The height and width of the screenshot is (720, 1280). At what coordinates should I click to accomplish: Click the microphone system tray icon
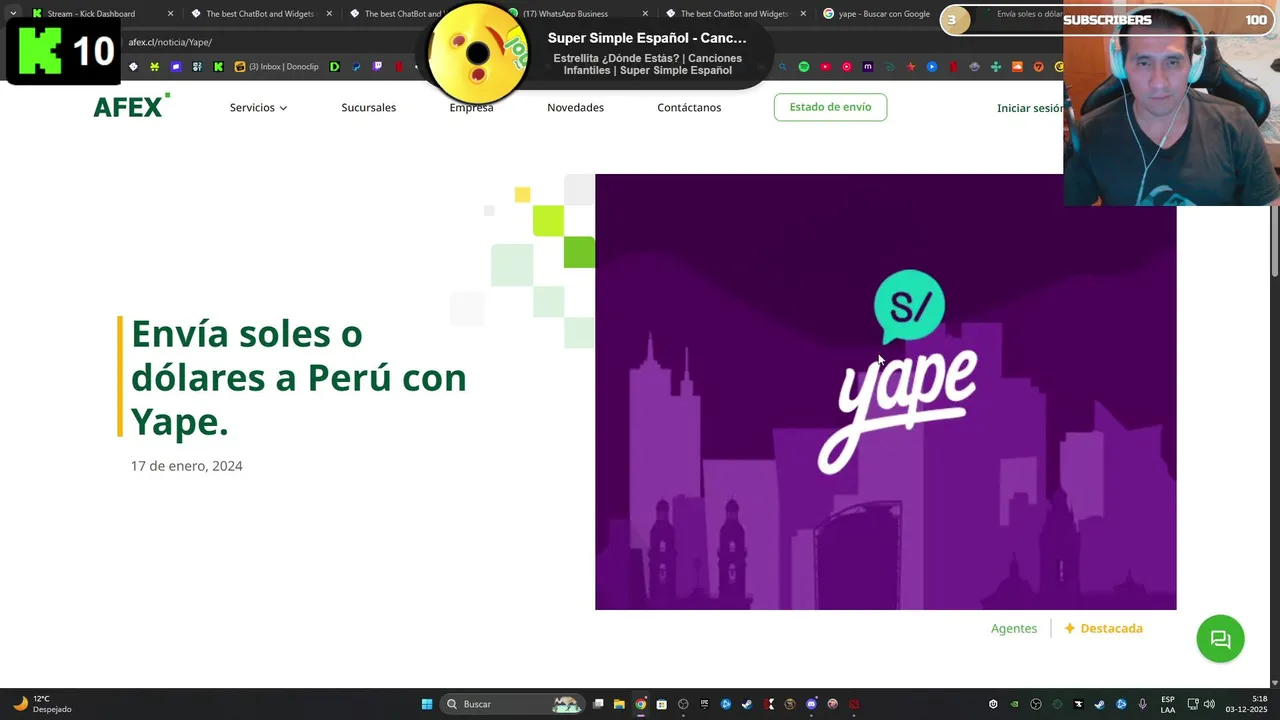1142,704
